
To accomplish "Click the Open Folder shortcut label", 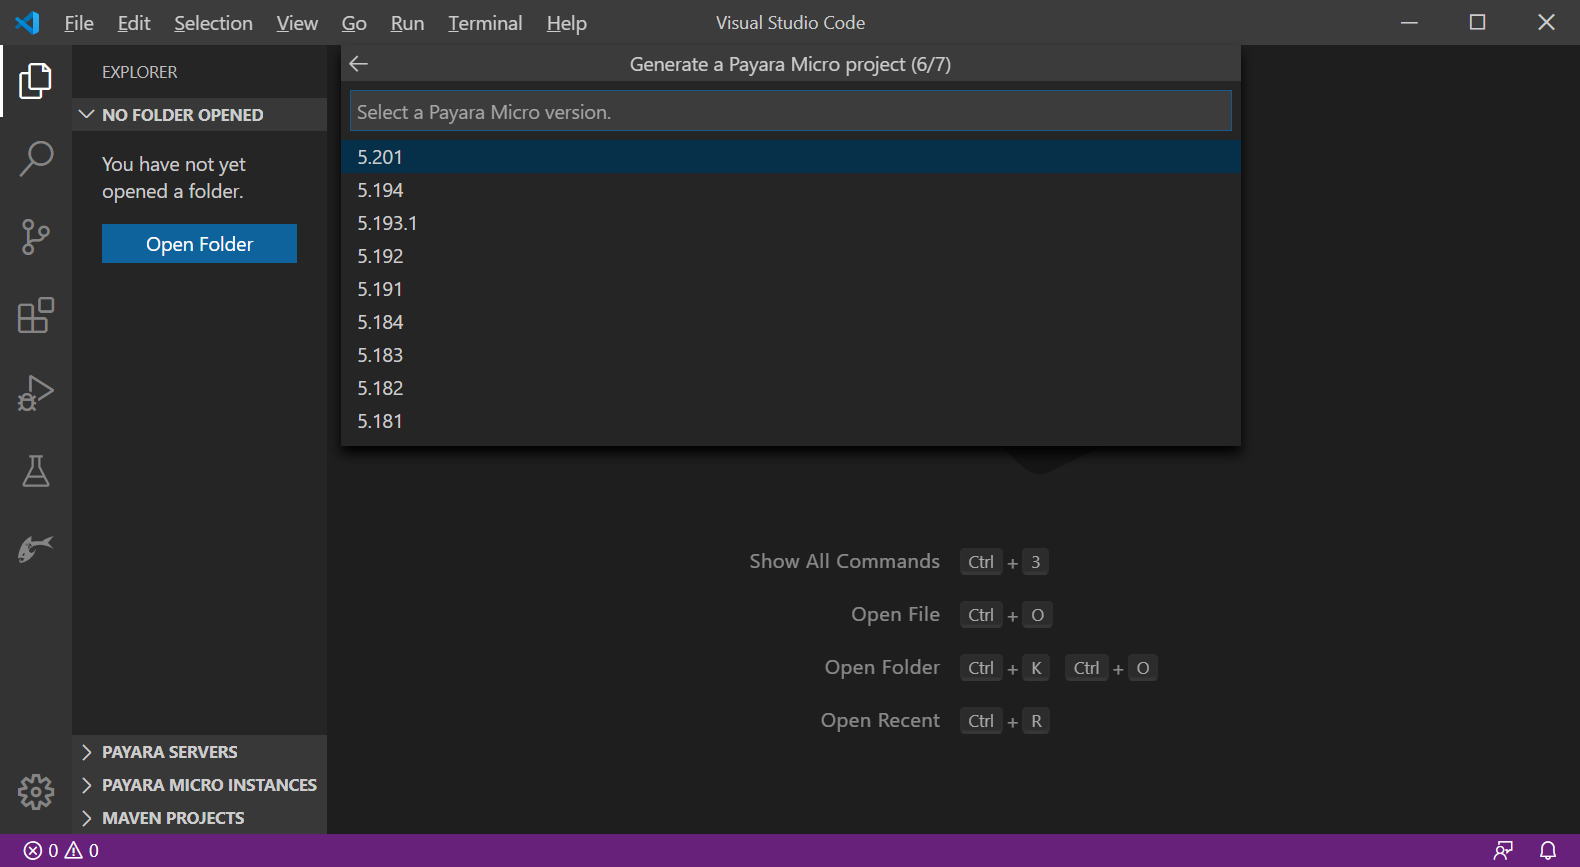I will click(882, 667).
